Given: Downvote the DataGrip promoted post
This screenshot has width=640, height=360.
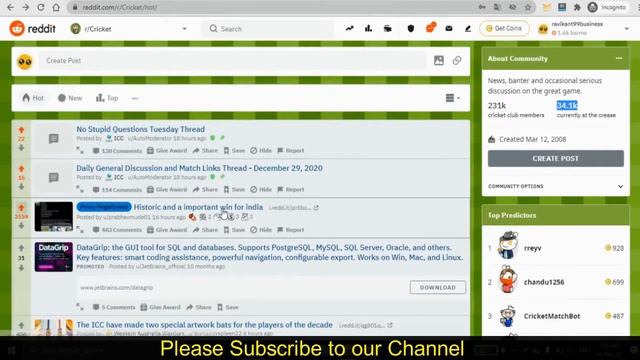Looking at the screenshot, I should click(21, 268).
